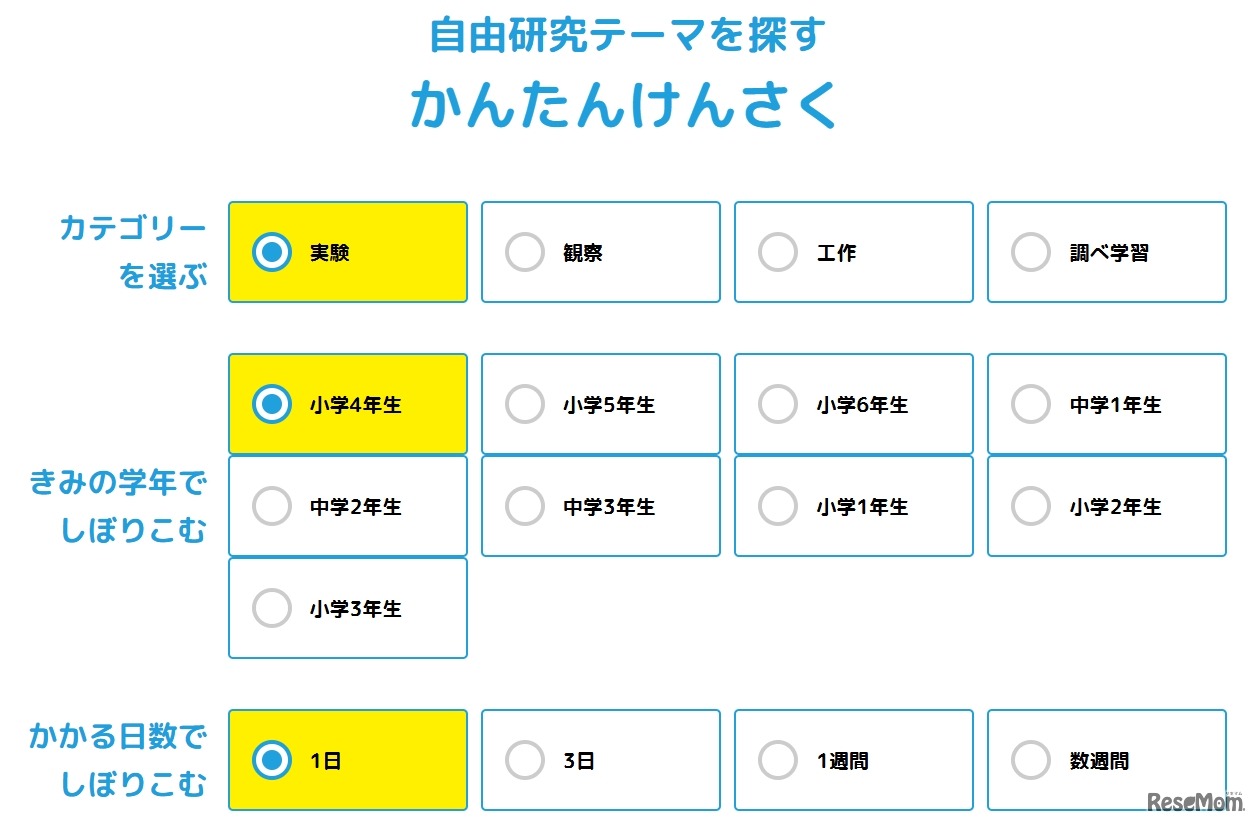Viewport: 1258px width, 825px height.
Task: Select the 工作 (crafts) category
Action: click(x=853, y=252)
